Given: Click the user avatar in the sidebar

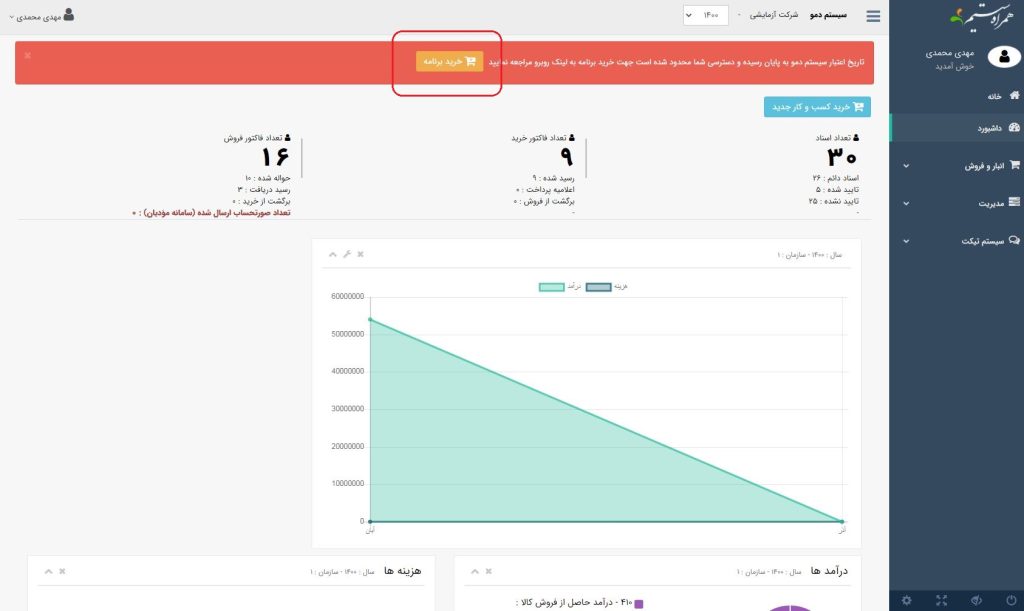Looking at the screenshot, I should point(1002,57).
